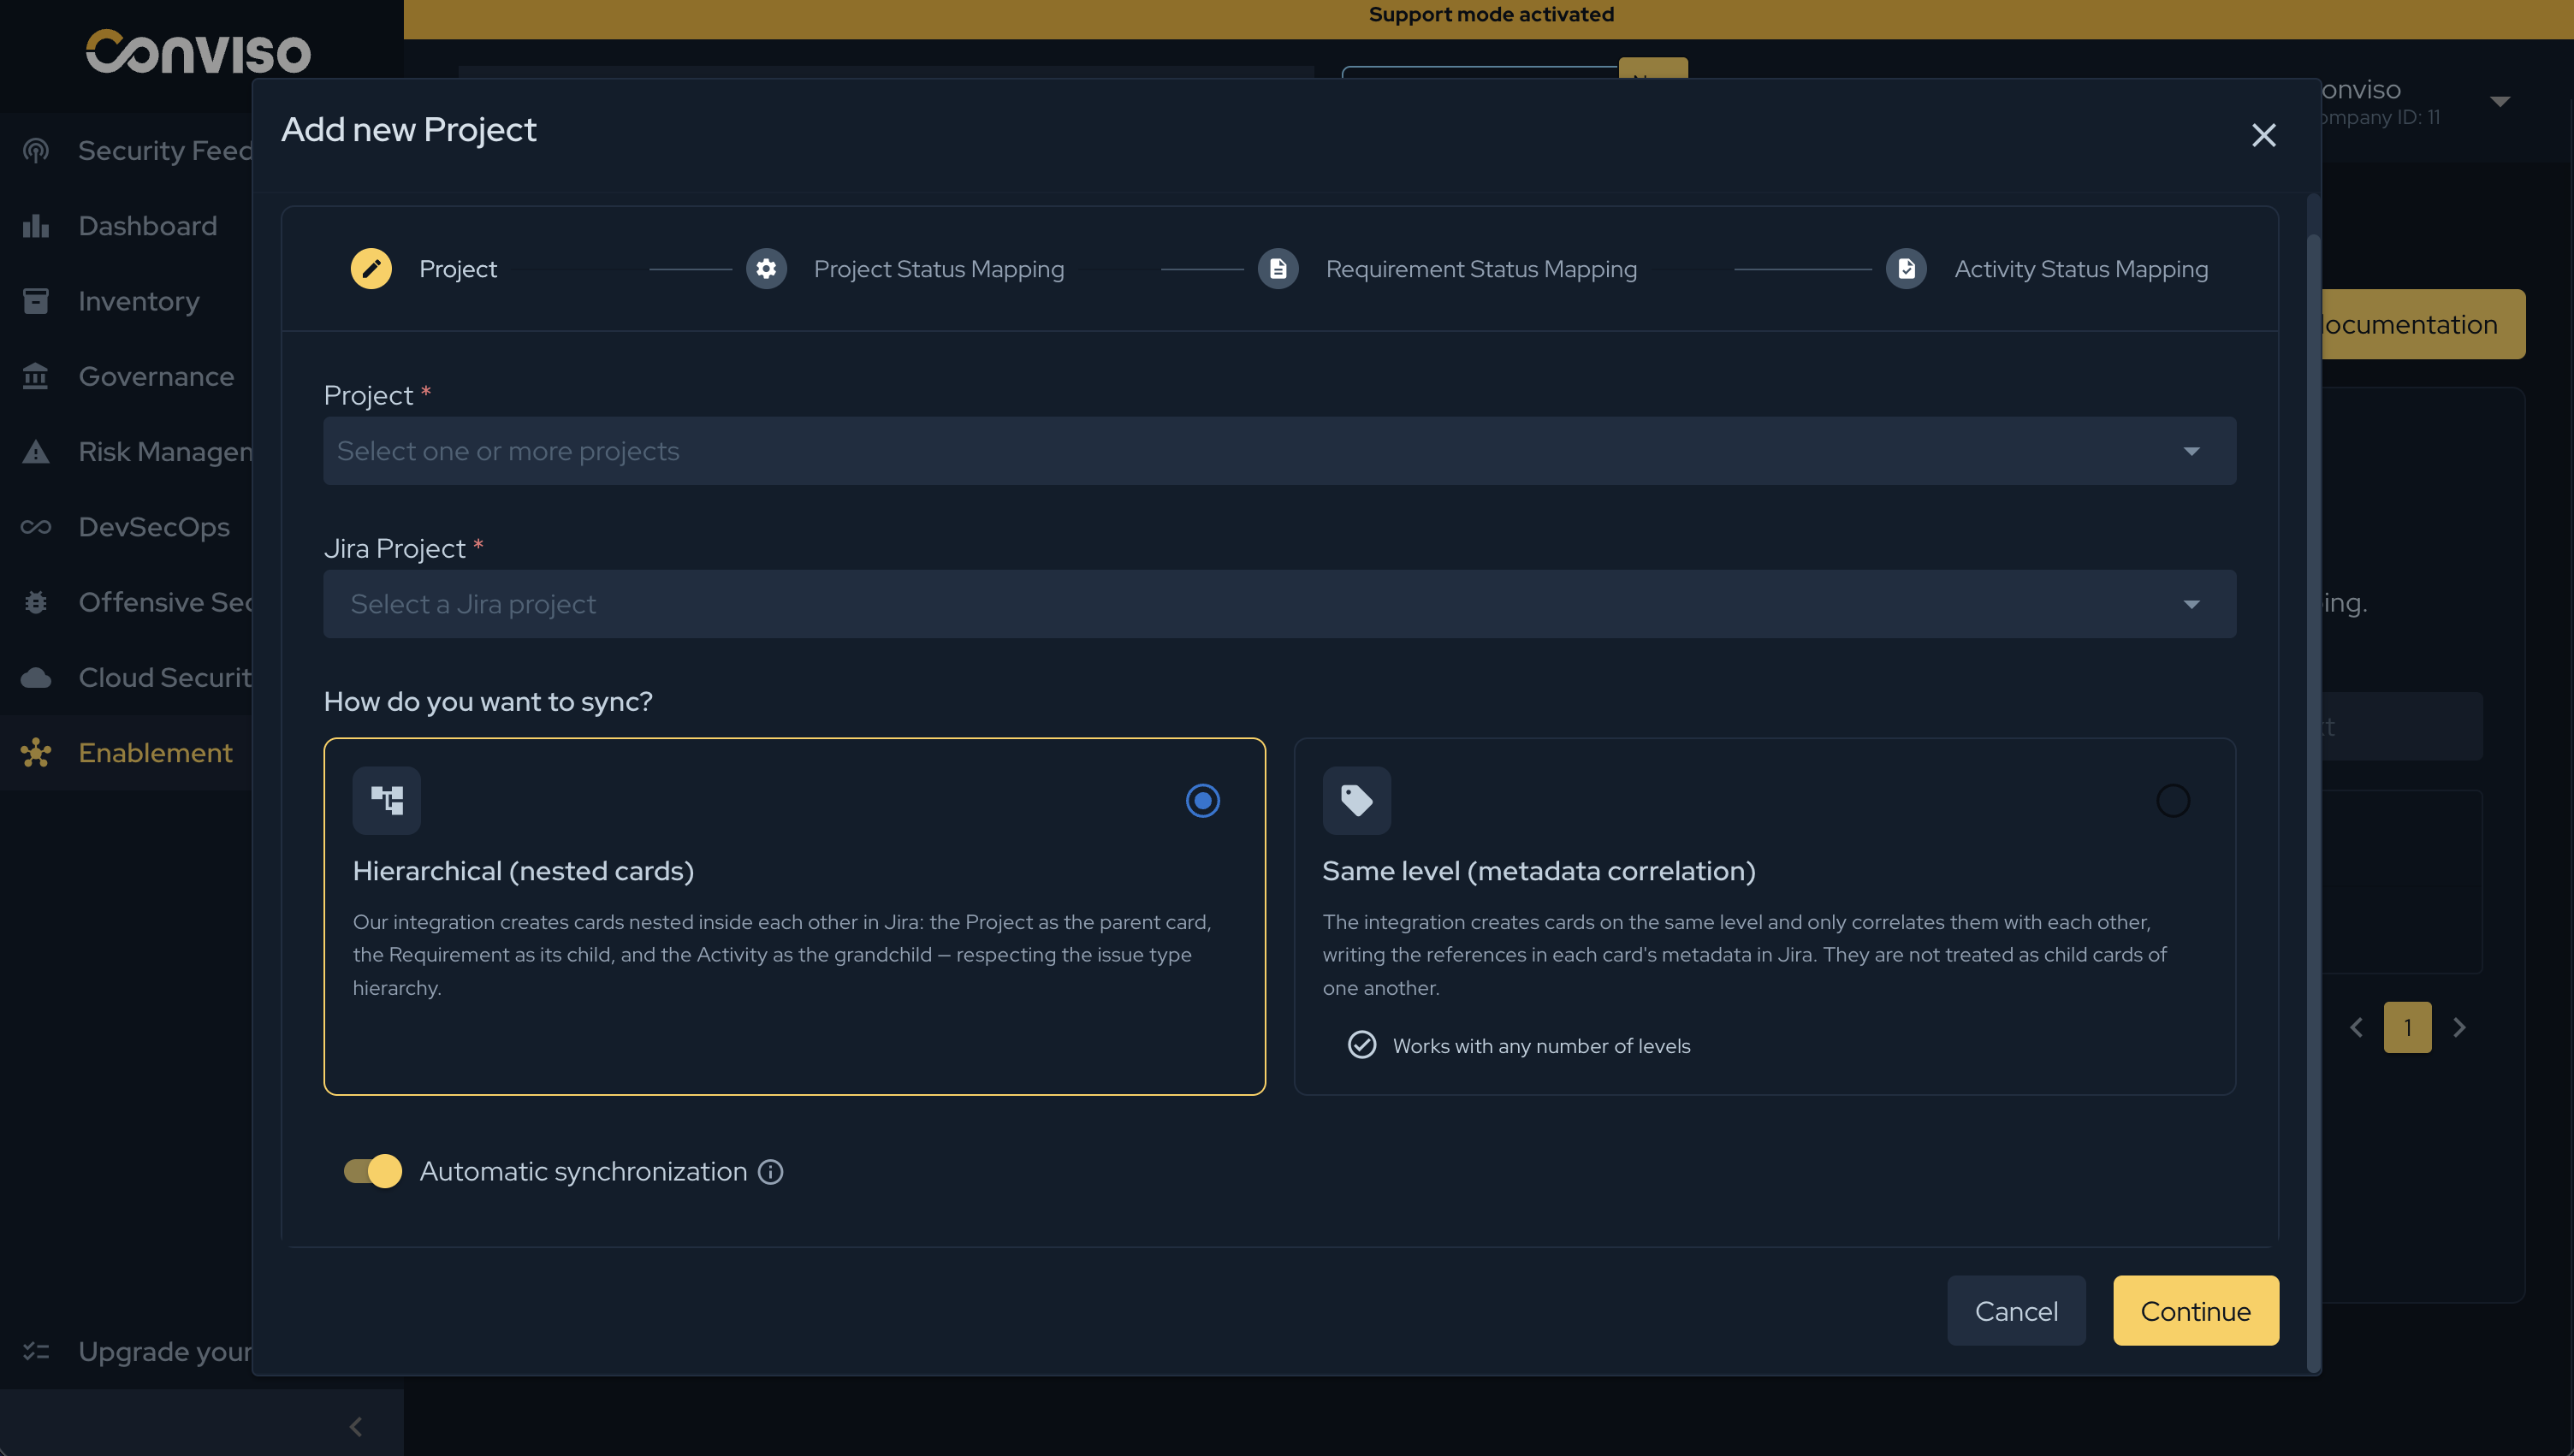This screenshot has width=2574, height=1456.
Task: Click the Offensive Security bug icon
Action: [x=36, y=602]
